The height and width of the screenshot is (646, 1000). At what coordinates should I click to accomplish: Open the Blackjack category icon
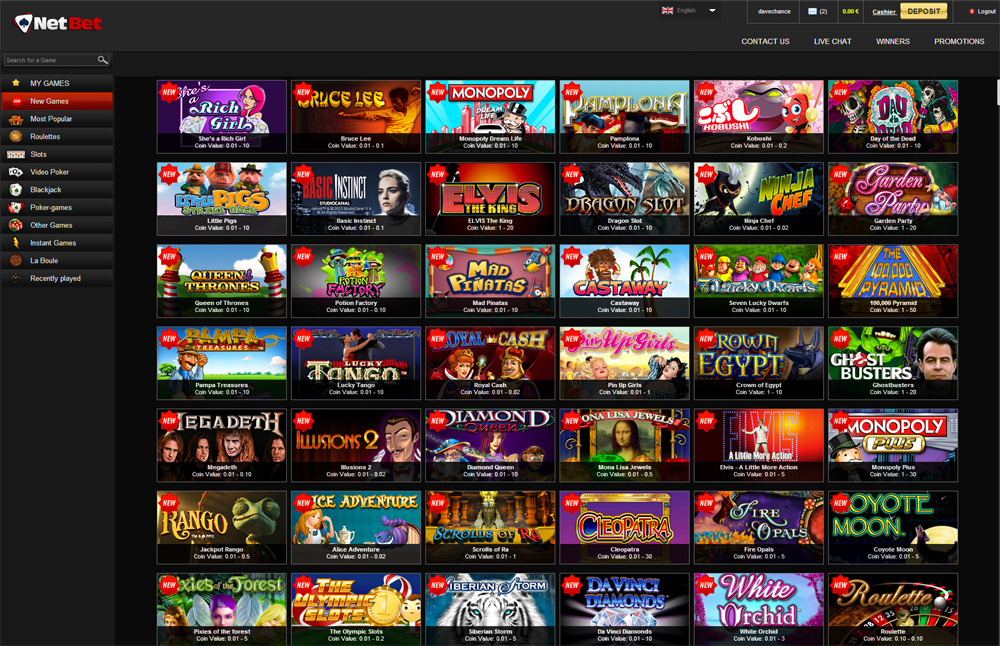pos(16,189)
